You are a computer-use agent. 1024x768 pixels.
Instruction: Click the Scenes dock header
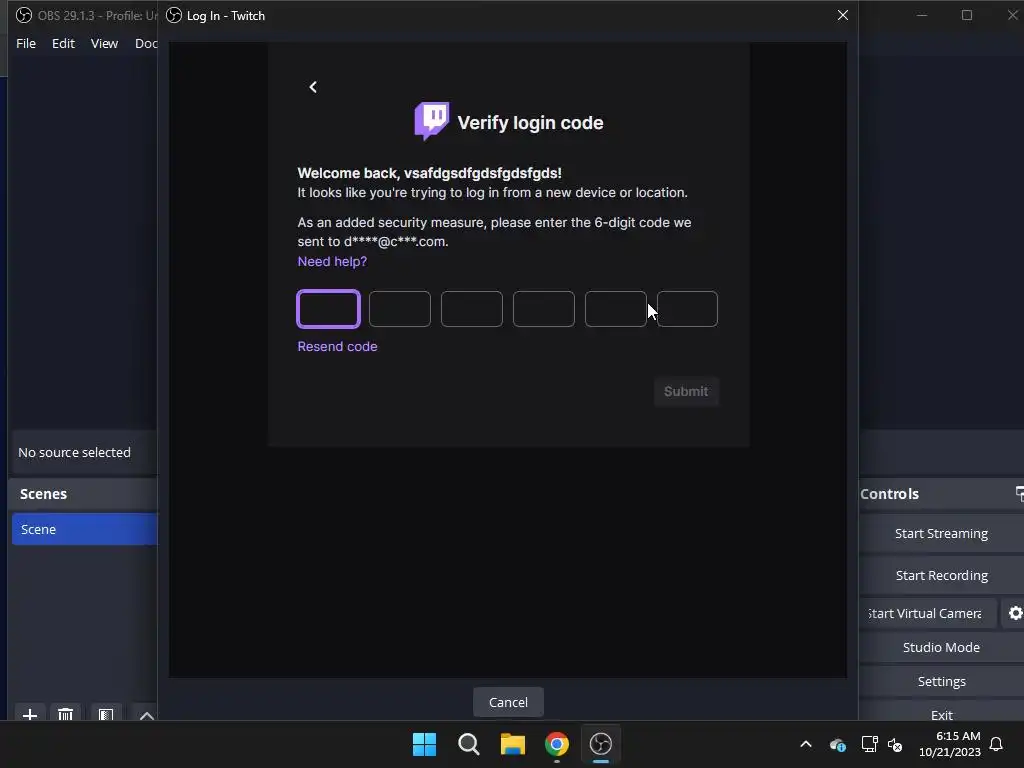(84, 494)
